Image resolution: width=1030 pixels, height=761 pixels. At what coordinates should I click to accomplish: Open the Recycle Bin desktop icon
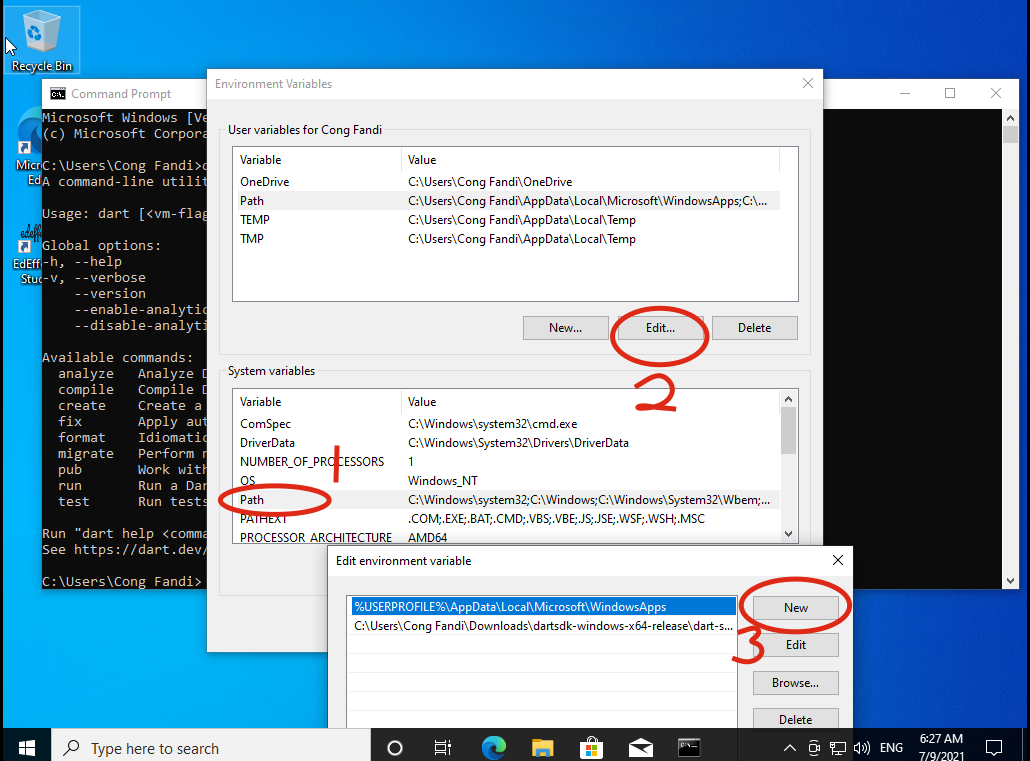pos(42,41)
